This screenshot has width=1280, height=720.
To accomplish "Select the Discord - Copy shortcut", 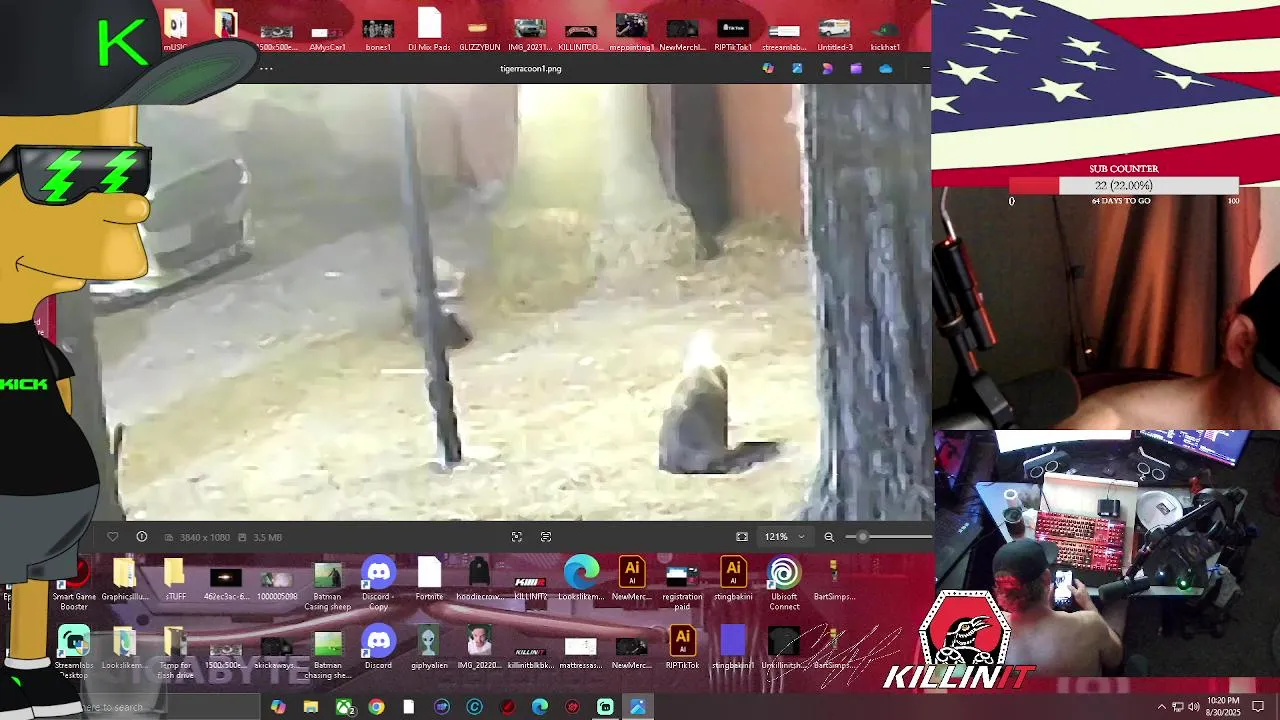I will 378,584.
